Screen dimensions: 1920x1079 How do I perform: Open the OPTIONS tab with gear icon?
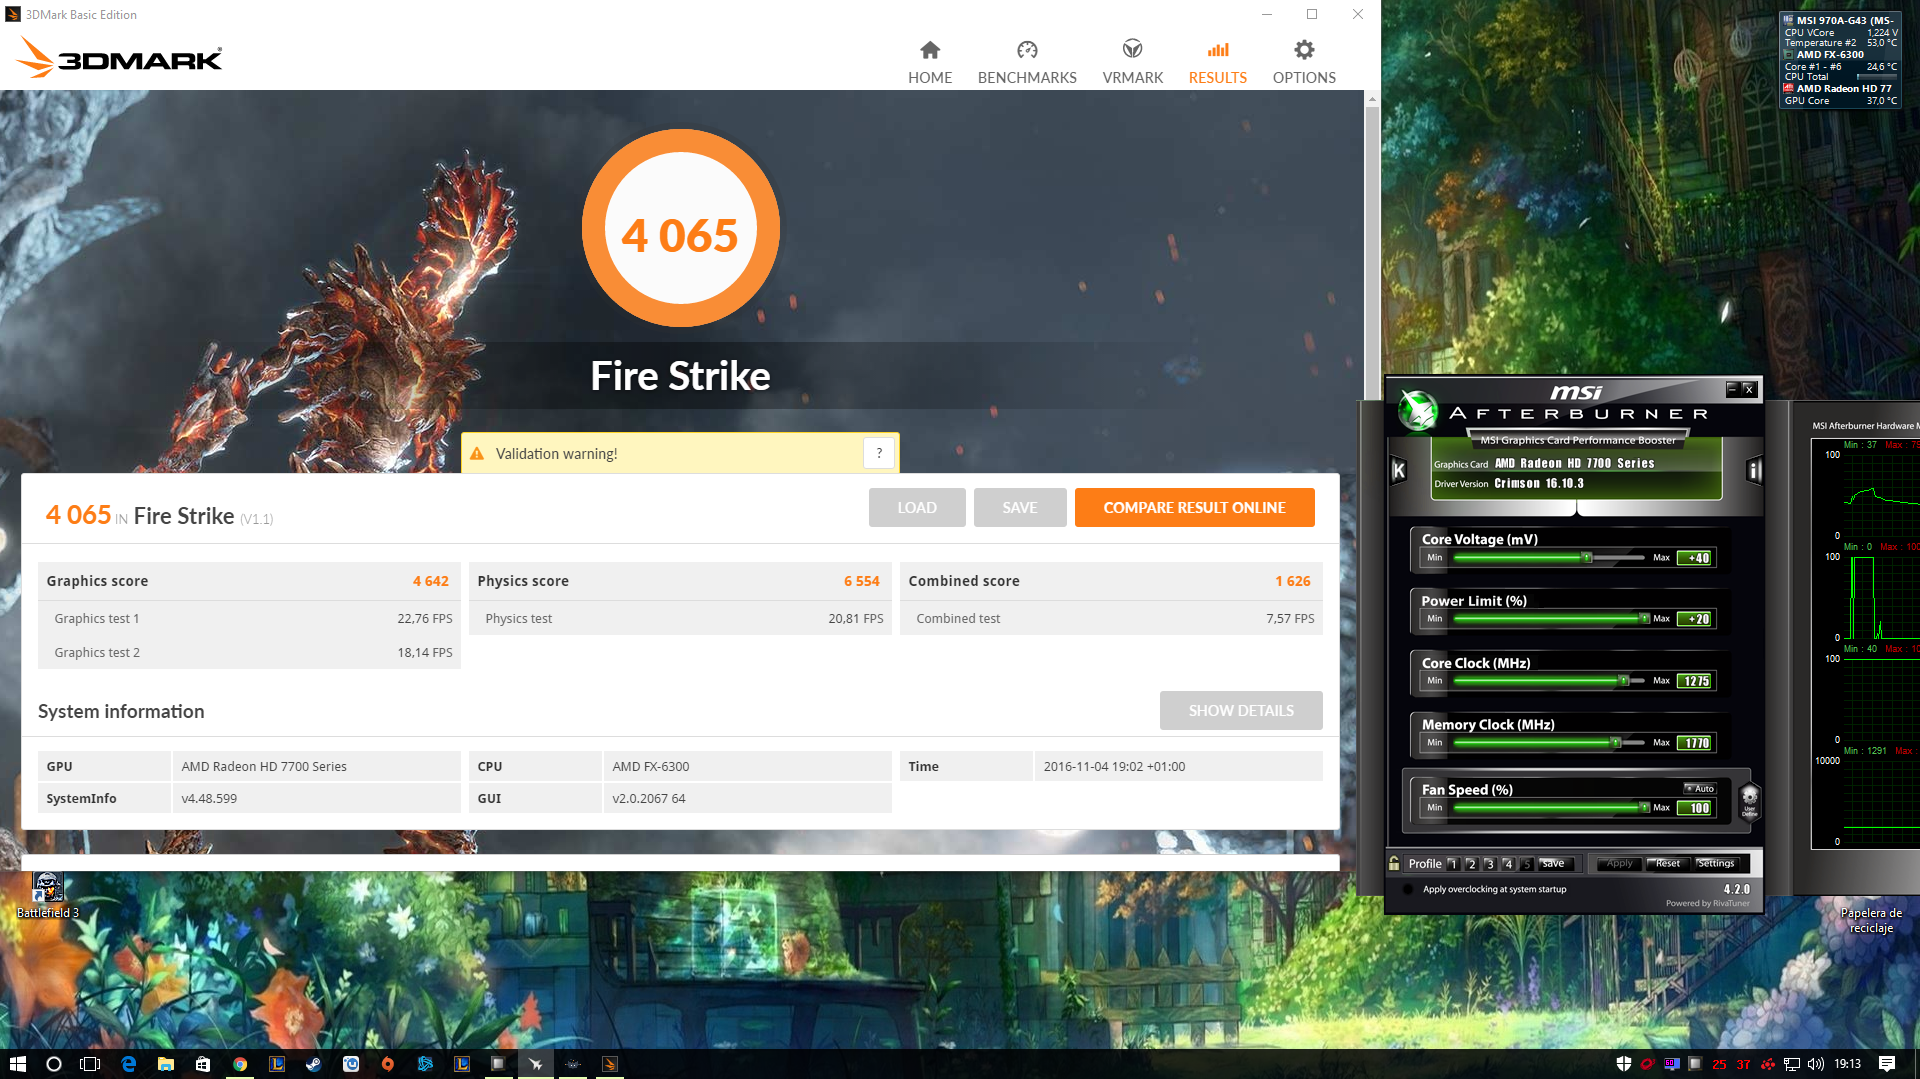pos(1304,62)
